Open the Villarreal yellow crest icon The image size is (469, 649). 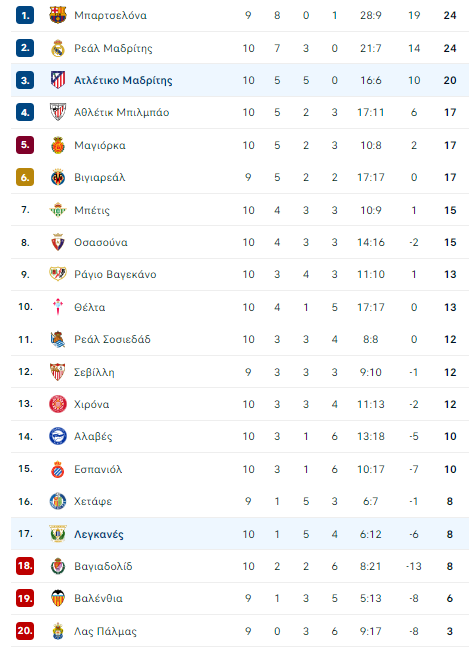point(58,178)
